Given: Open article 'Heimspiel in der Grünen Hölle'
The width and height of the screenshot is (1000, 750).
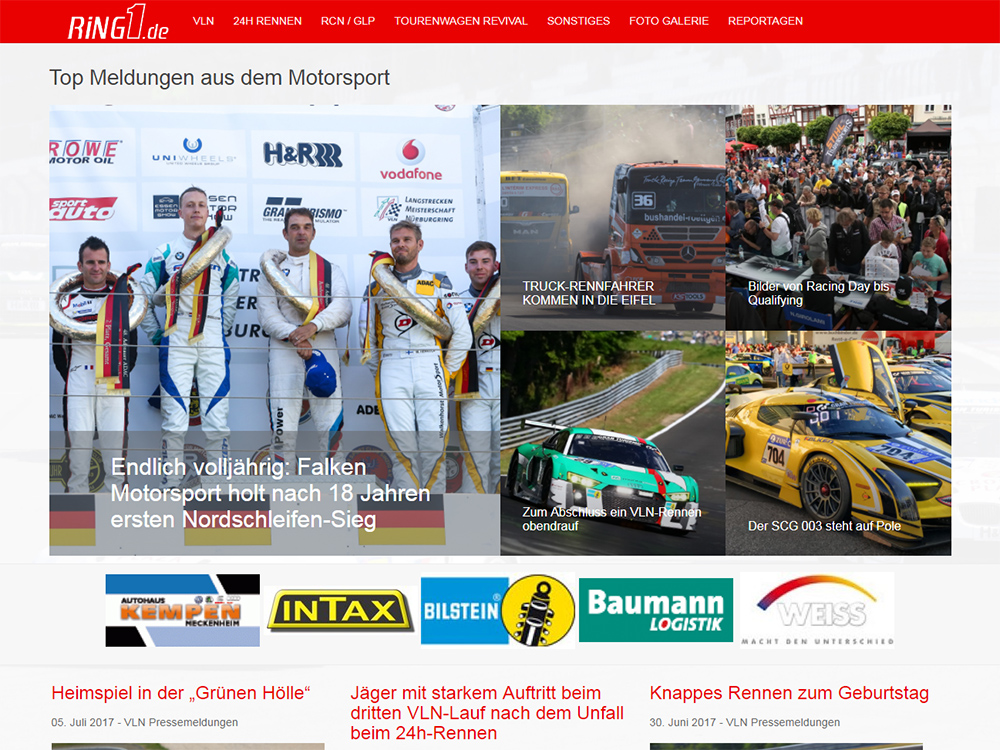Looking at the screenshot, I should (x=180, y=693).
